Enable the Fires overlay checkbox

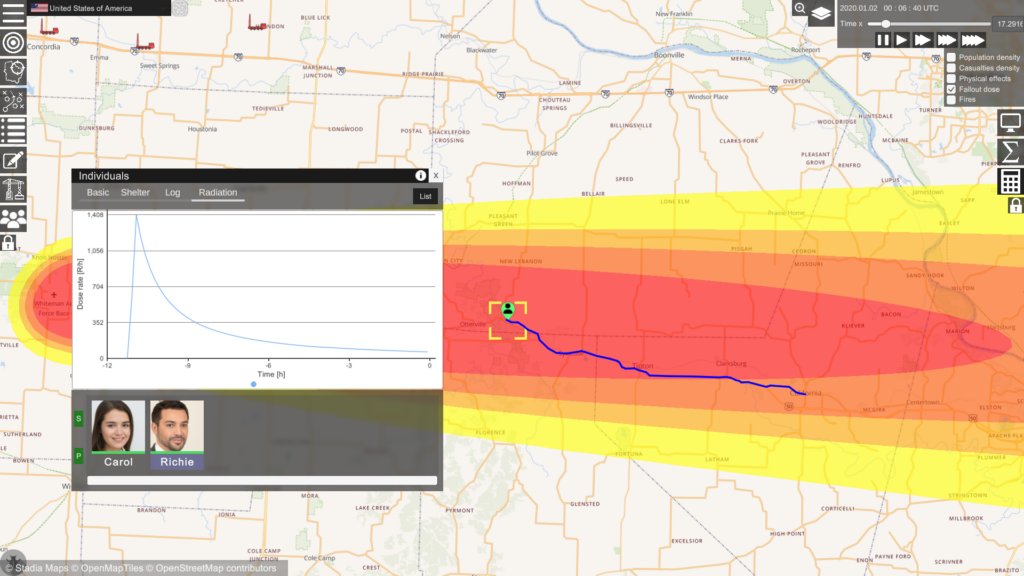[x=951, y=100]
